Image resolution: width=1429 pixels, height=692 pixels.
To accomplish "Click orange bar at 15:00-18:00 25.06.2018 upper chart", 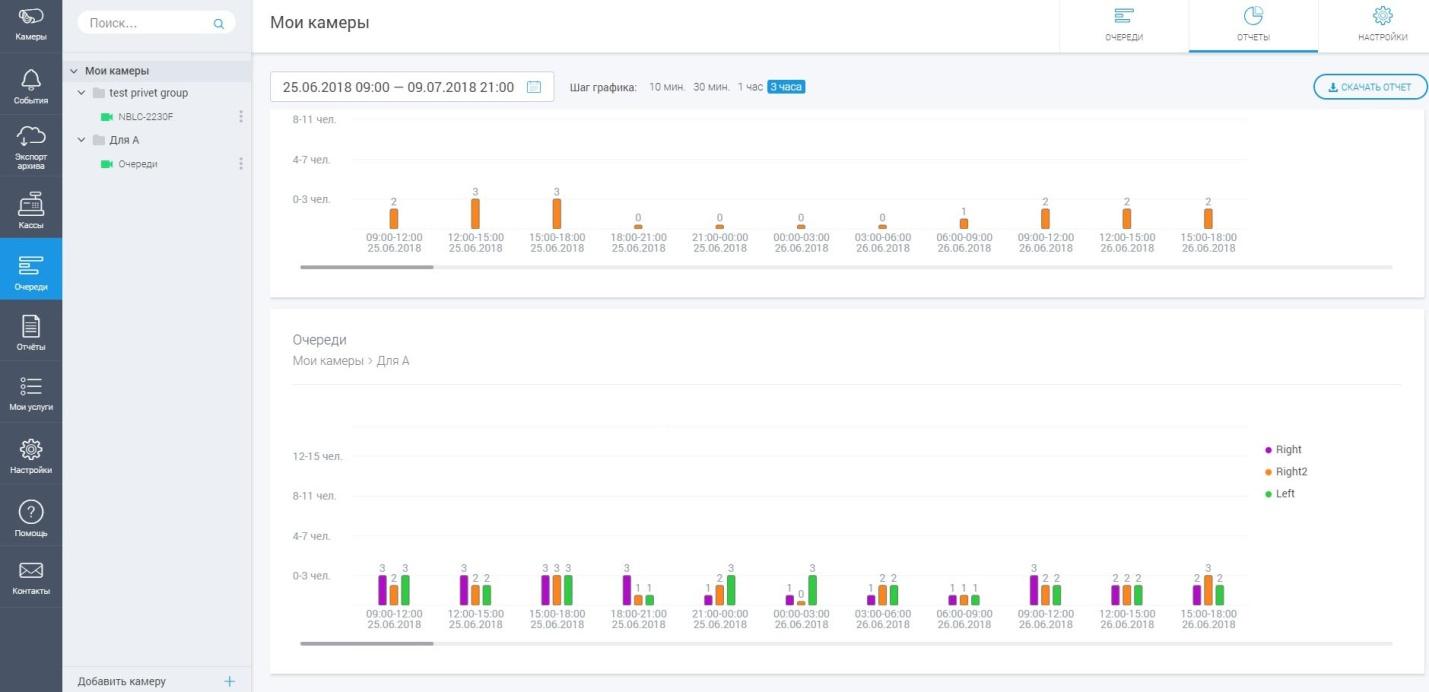I will (557, 214).
